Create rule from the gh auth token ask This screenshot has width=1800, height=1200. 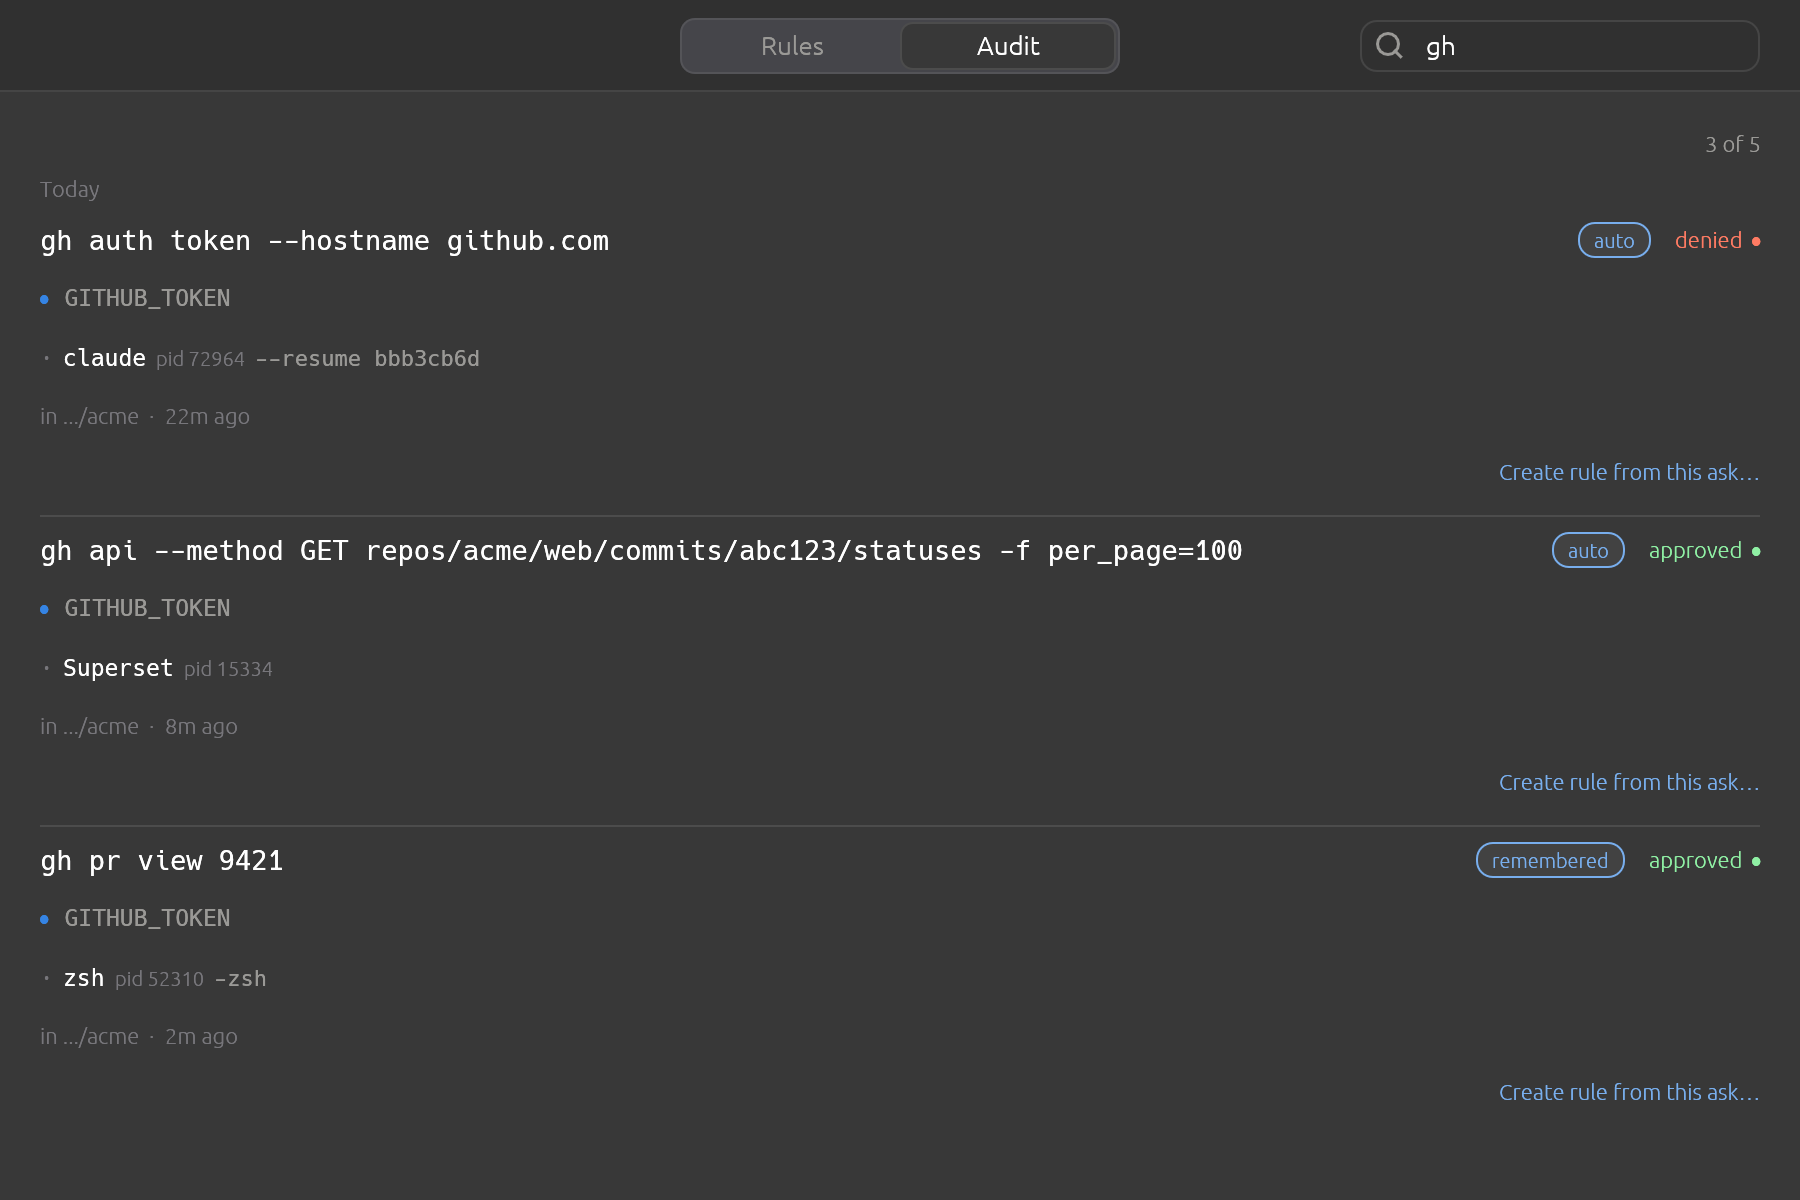point(1628,472)
